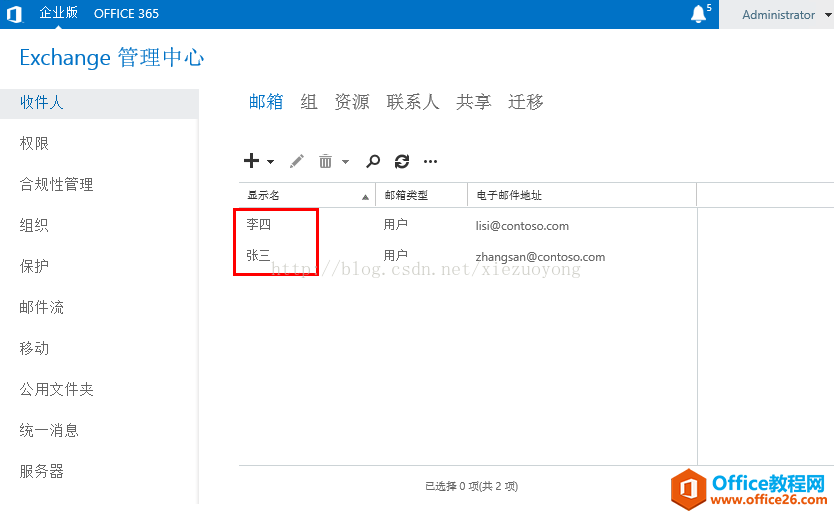The height and width of the screenshot is (517, 834).
Task: Select the 张三 mailbox row
Action: (x=468, y=256)
